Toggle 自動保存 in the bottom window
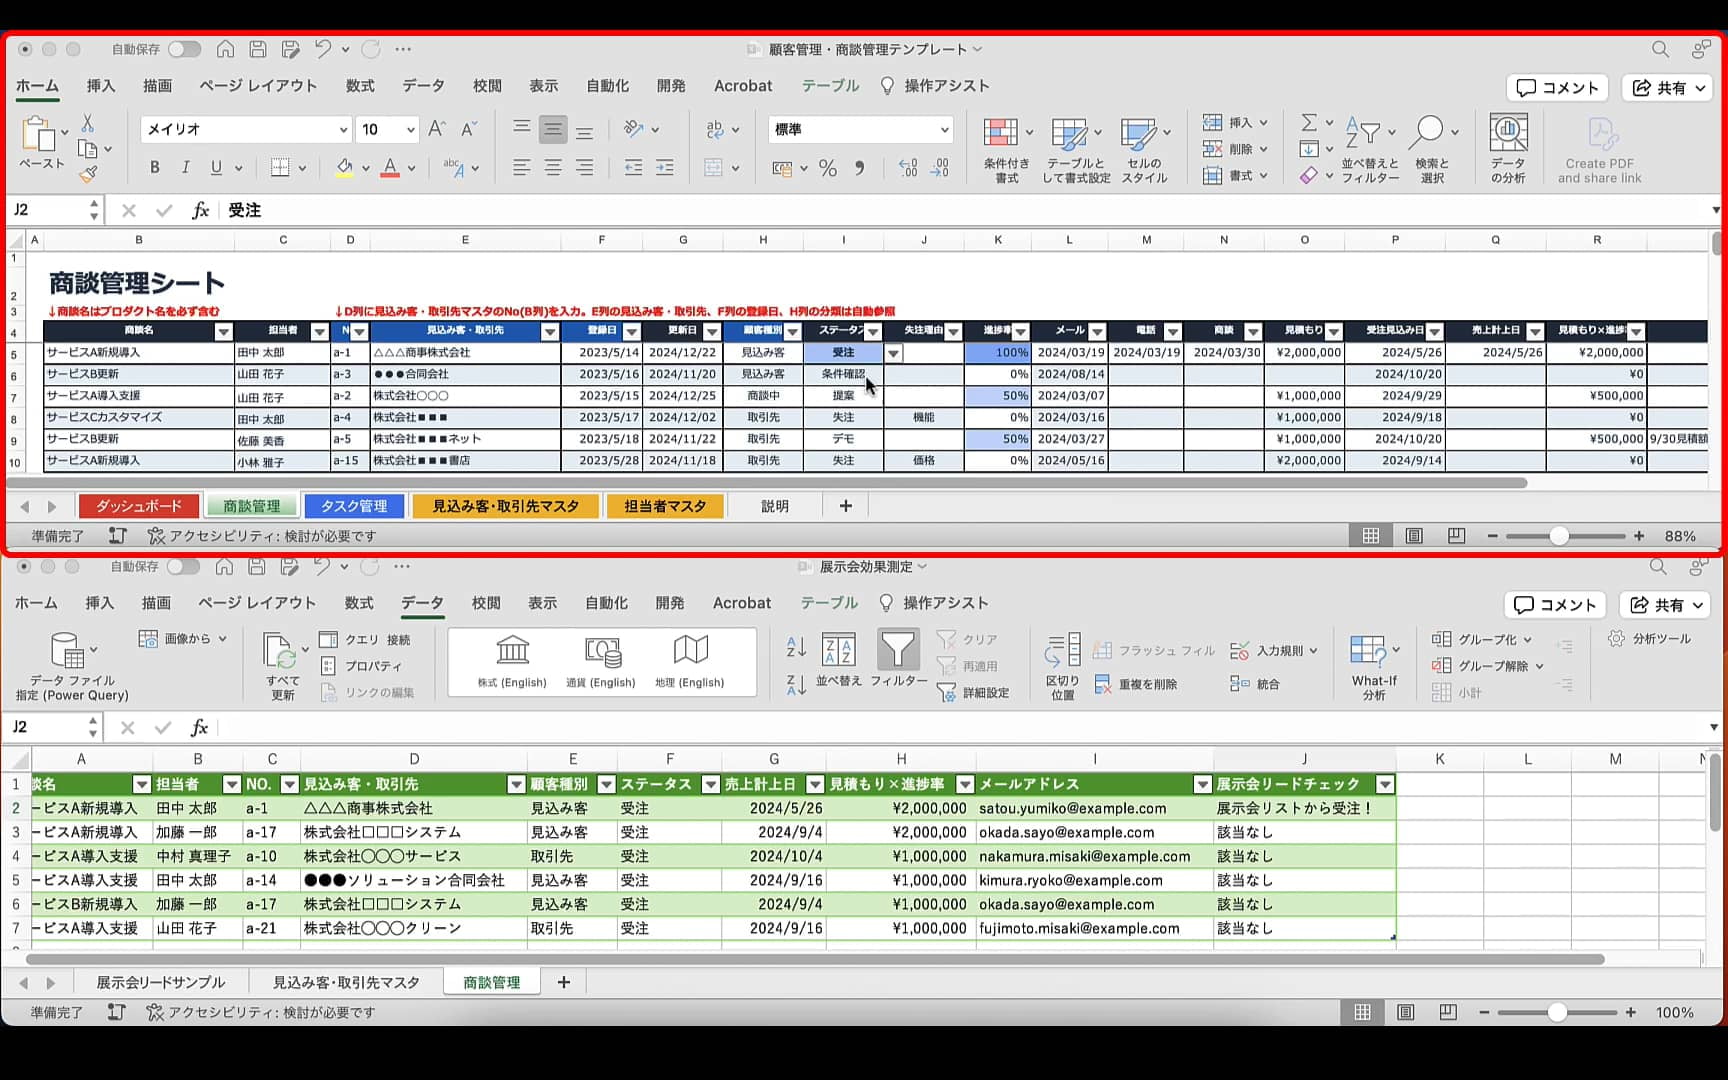 (183, 566)
